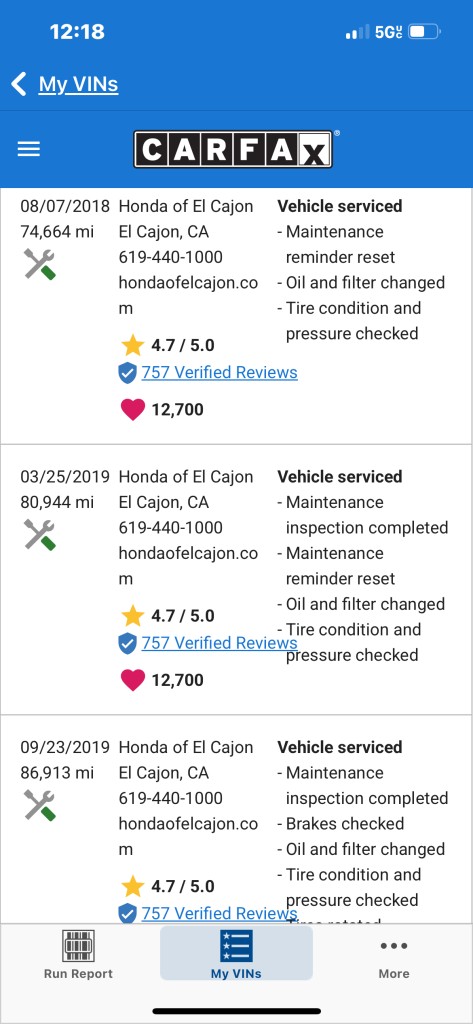Tap the CARFAX logo
The height and width of the screenshot is (1024, 473).
tap(233, 149)
